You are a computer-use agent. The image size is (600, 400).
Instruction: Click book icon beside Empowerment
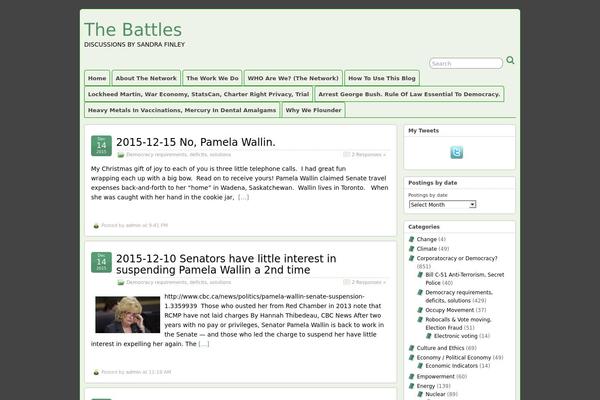pyautogui.click(x=412, y=377)
